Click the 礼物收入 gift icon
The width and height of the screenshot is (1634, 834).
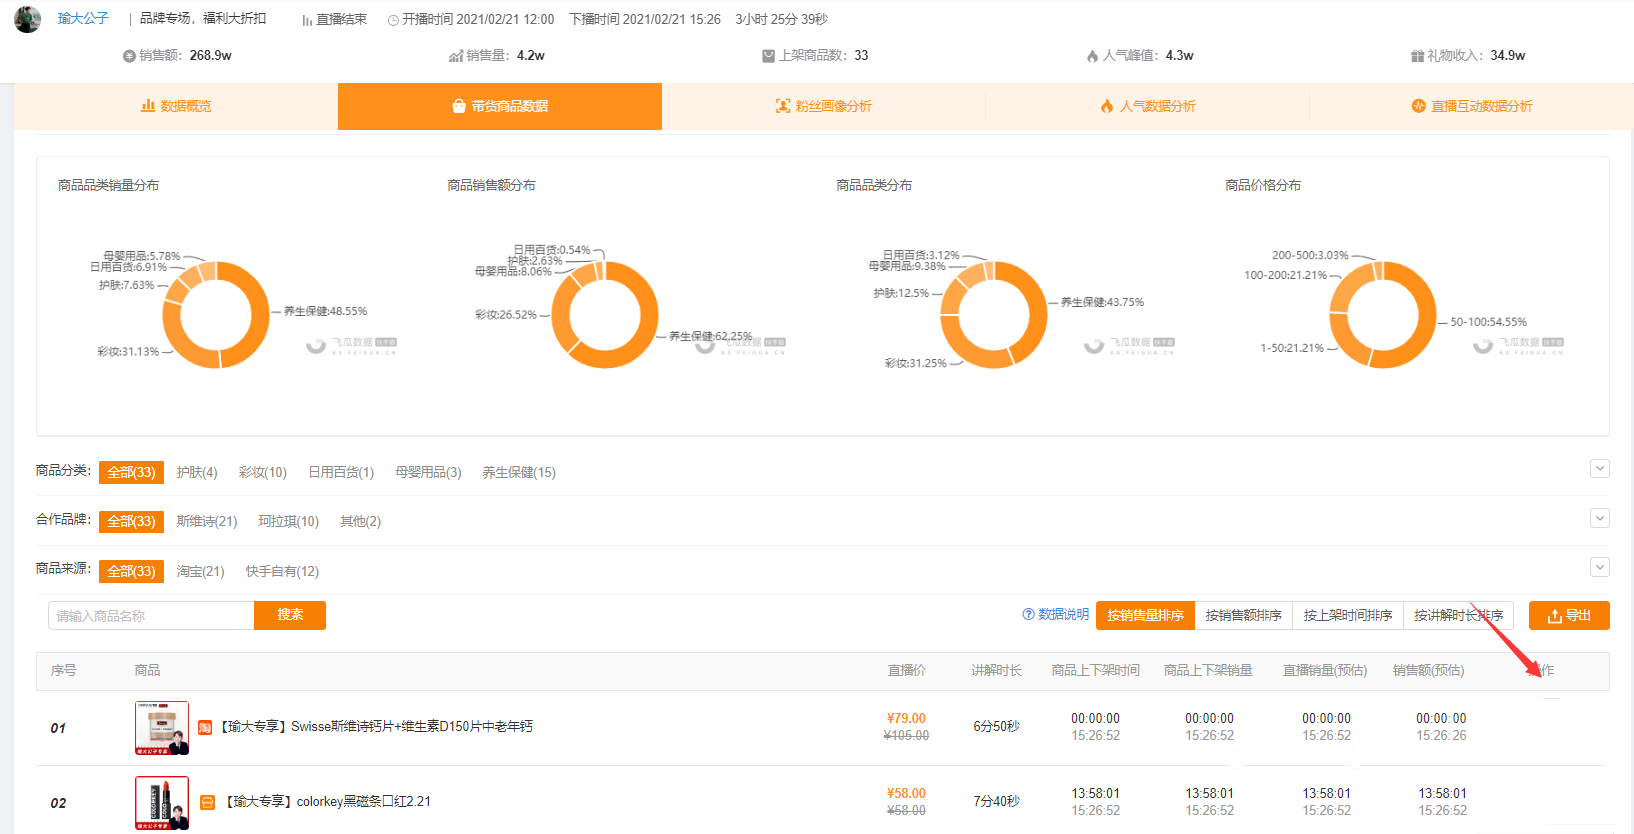[1417, 56]
